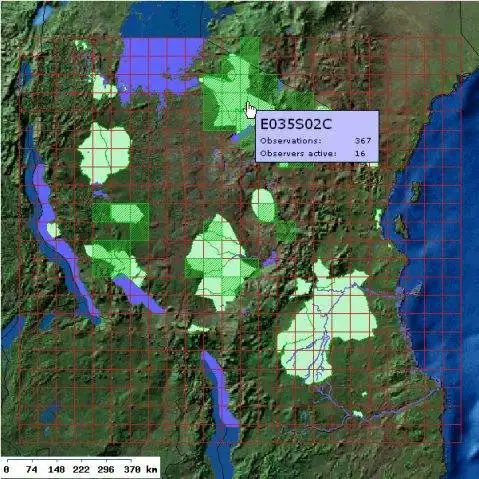This screenshot has width=479, height=479.
Task: Select the pale green patch west of Lake Victoria
Action: coord(103,87)
